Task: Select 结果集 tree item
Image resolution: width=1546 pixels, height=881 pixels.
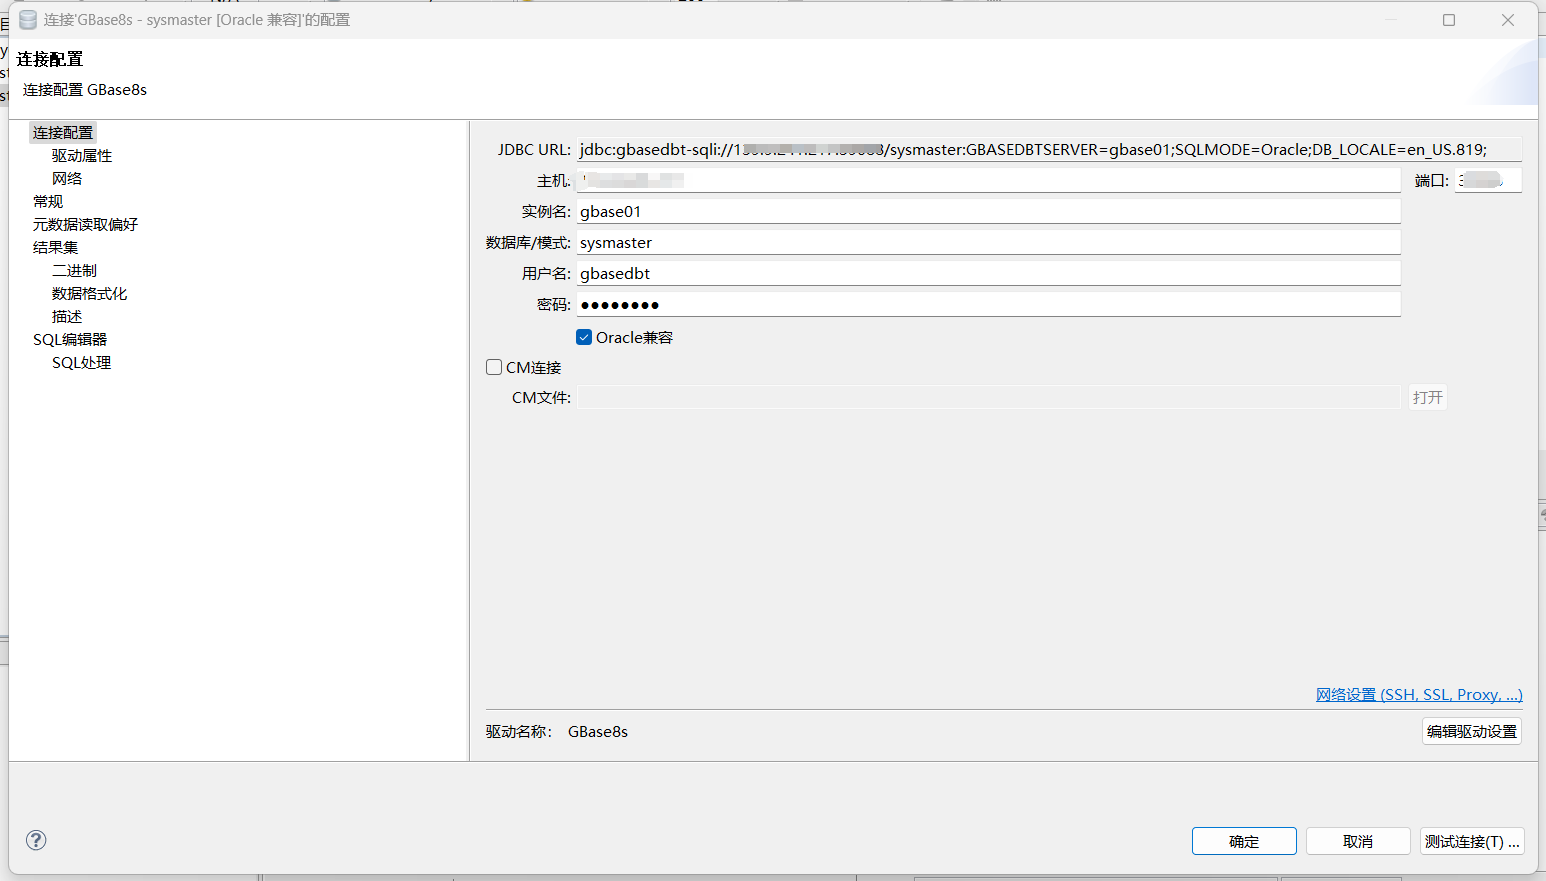Action: click(x=55, y=247)
